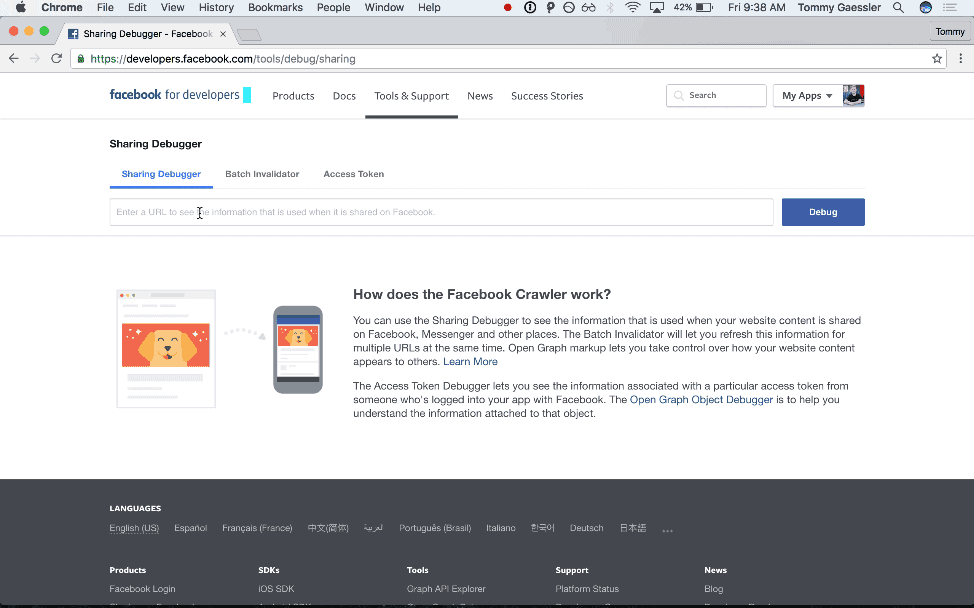This screenshot has width=974, height=608.
Task: Open the Bookmarks menu
Action: (x=275, y=7)
